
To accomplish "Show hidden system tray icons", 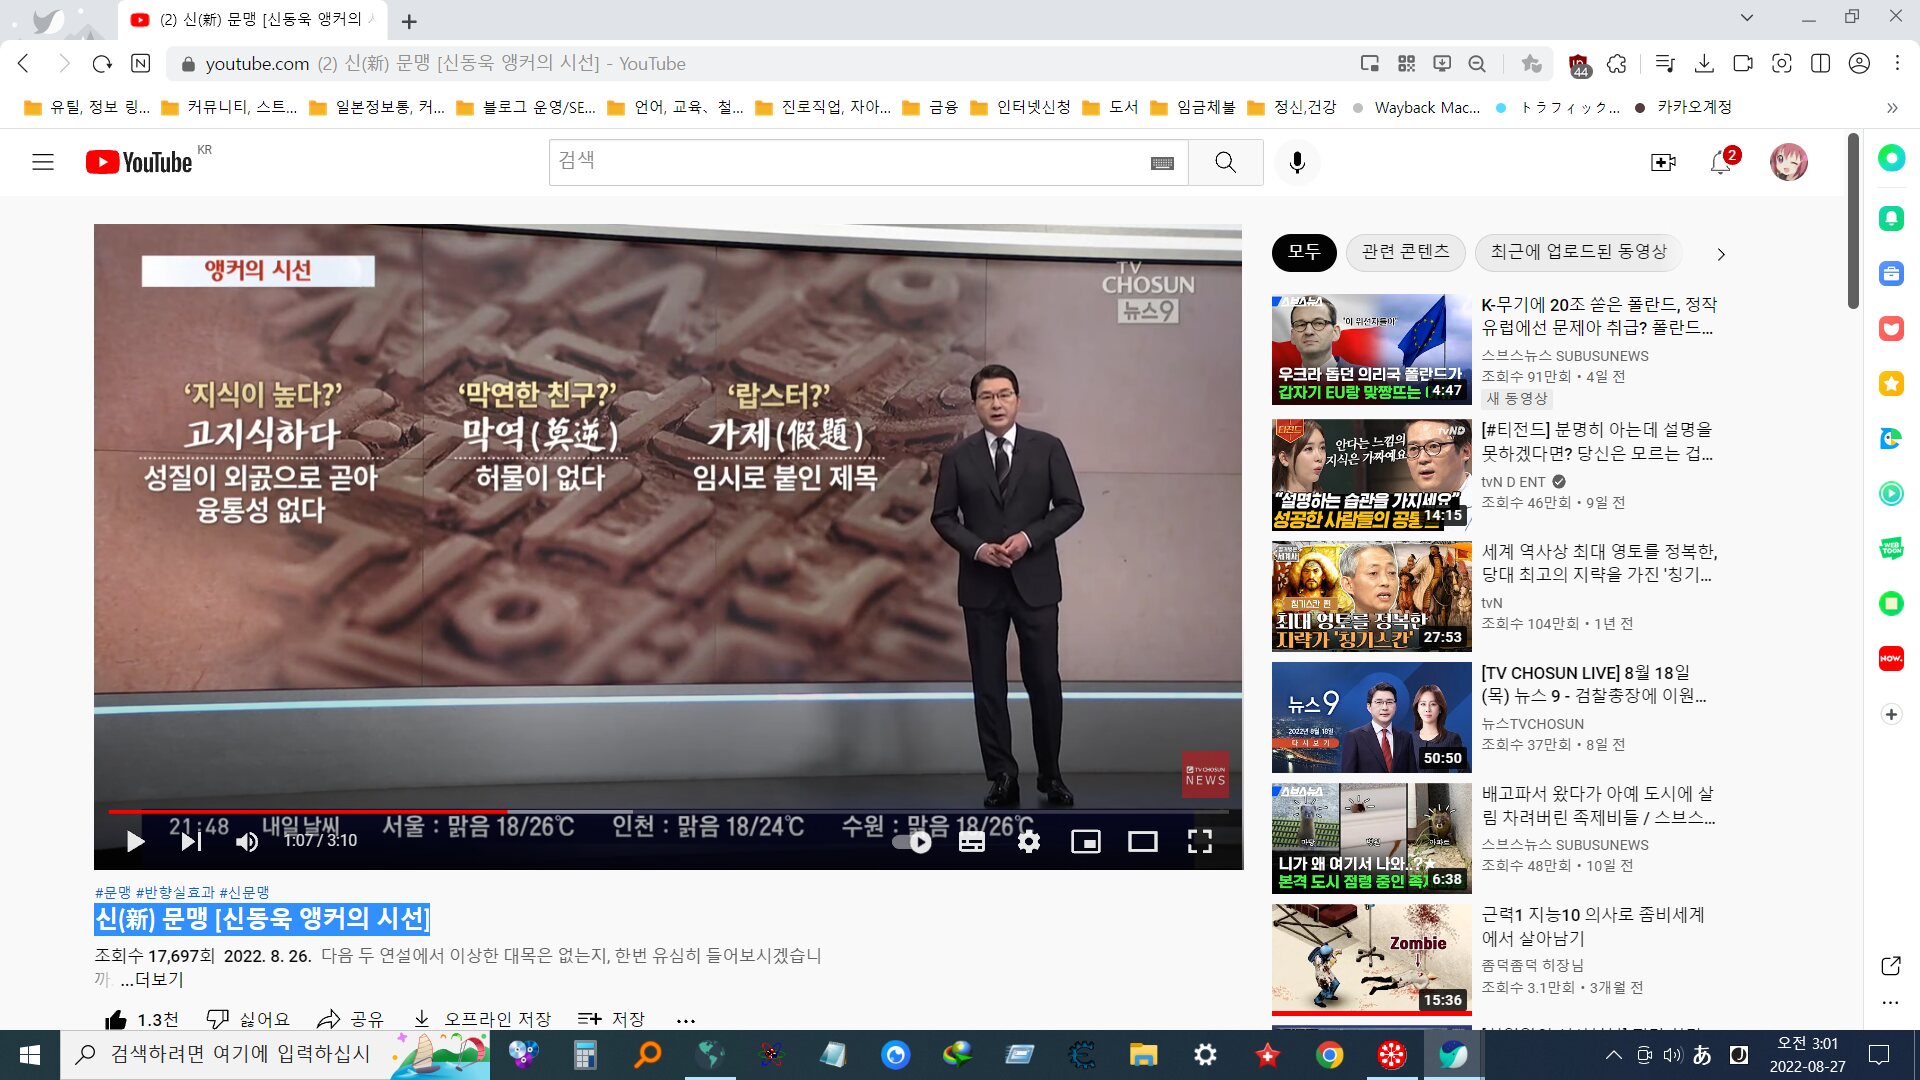I will point(1613,1055).
